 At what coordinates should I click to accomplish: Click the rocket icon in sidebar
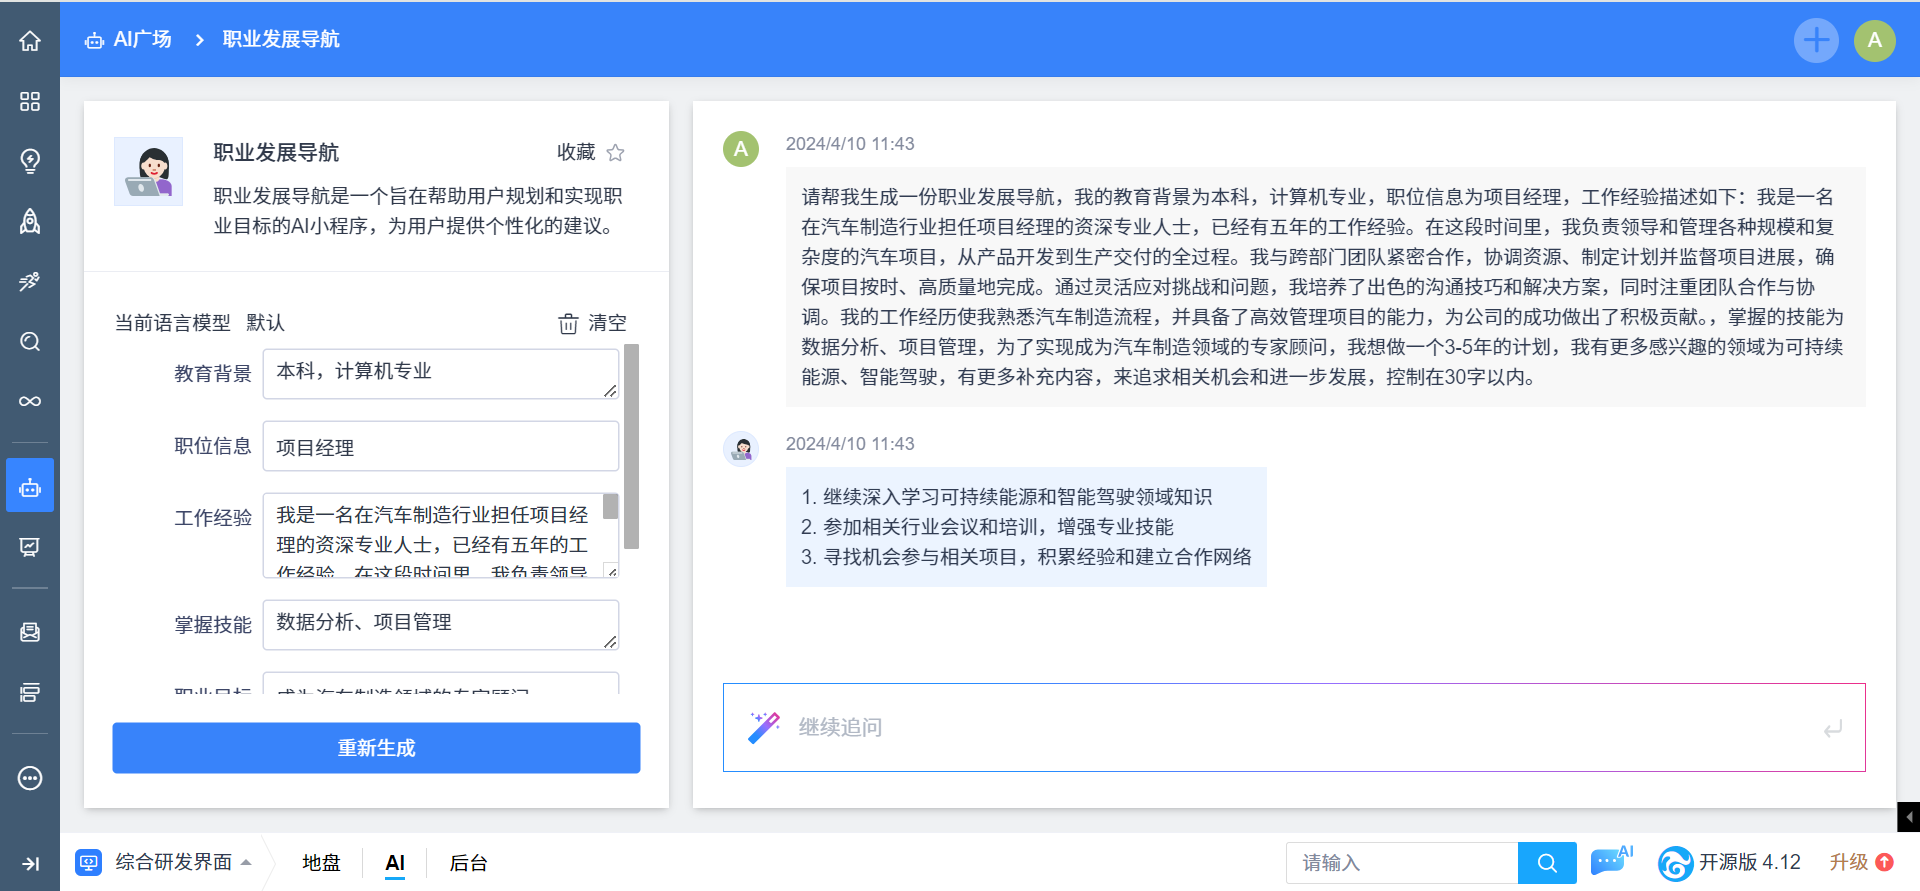point(30,221)
